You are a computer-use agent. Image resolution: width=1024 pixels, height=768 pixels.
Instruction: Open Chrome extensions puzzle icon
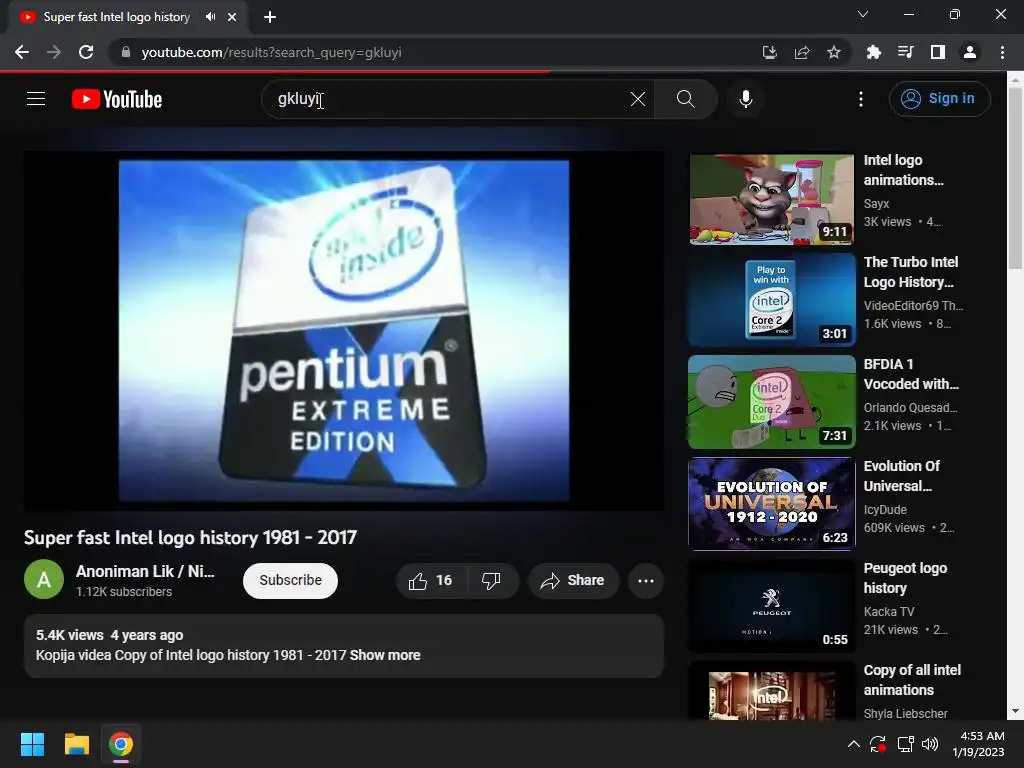pyautogui.click(x=873, y=52)
